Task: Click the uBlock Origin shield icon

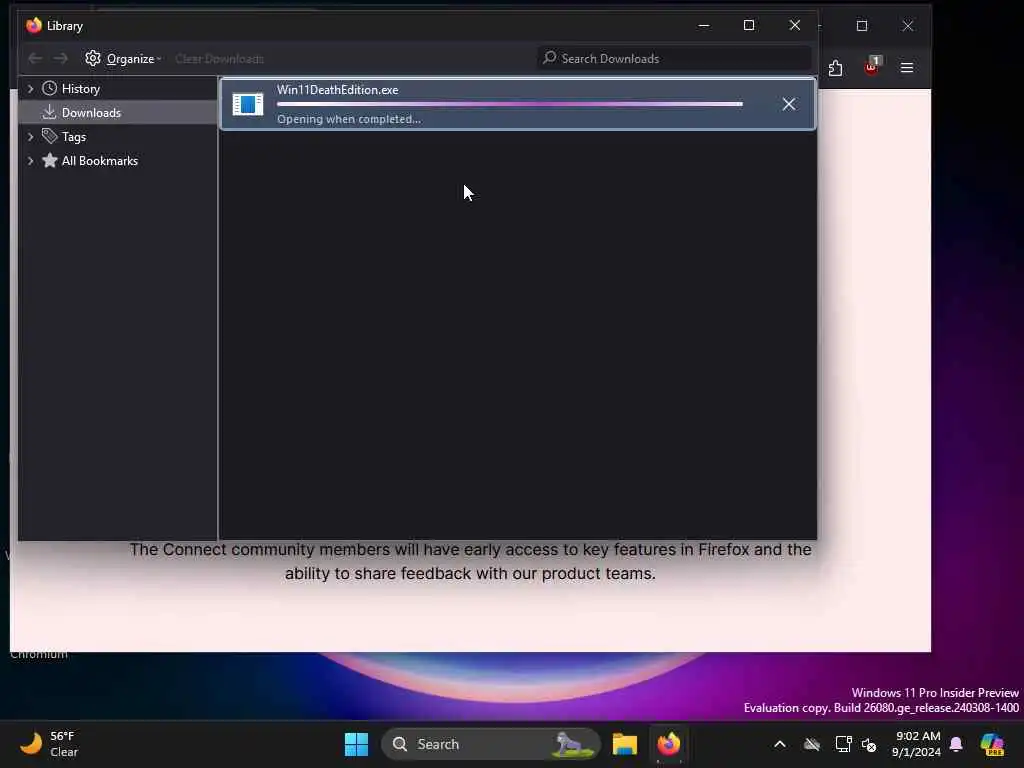Action: tap(872, 67)
